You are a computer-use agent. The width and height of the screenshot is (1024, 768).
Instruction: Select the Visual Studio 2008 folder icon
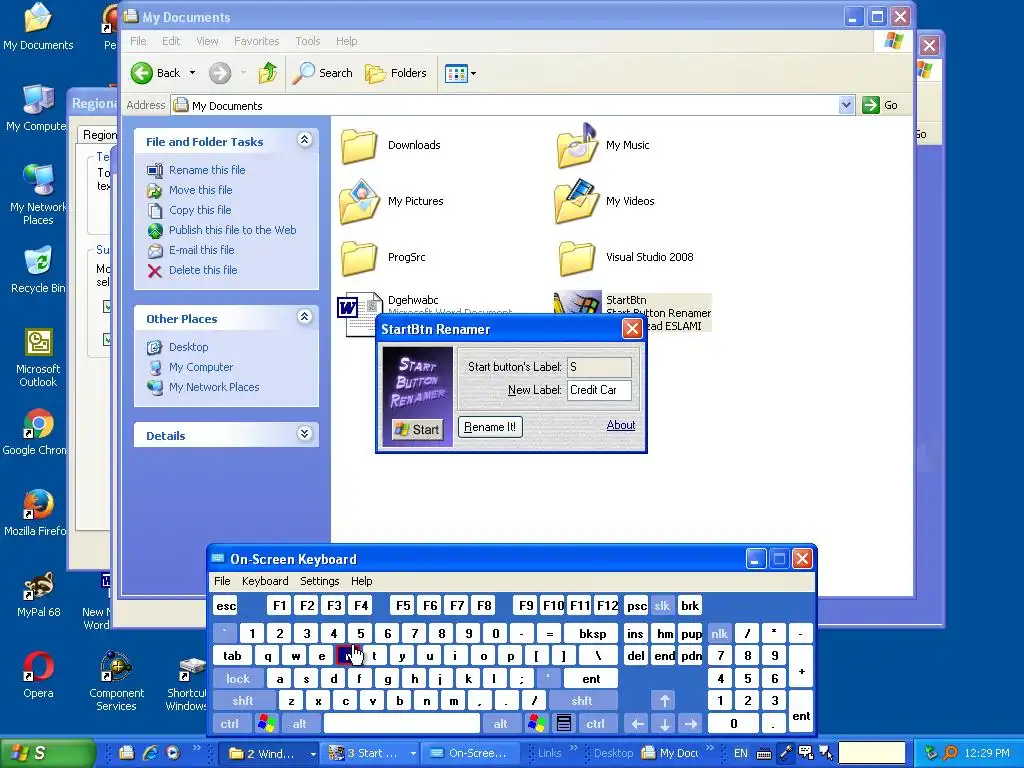(577, 257)
